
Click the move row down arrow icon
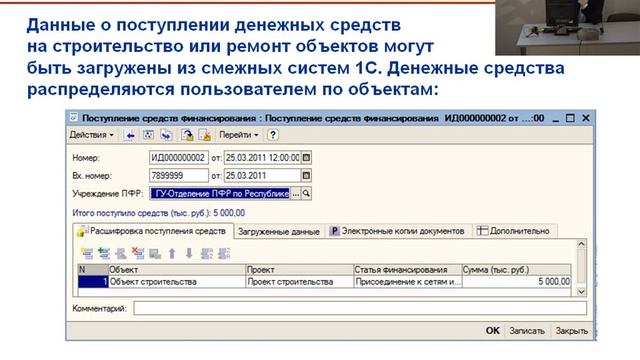(189, 253)
